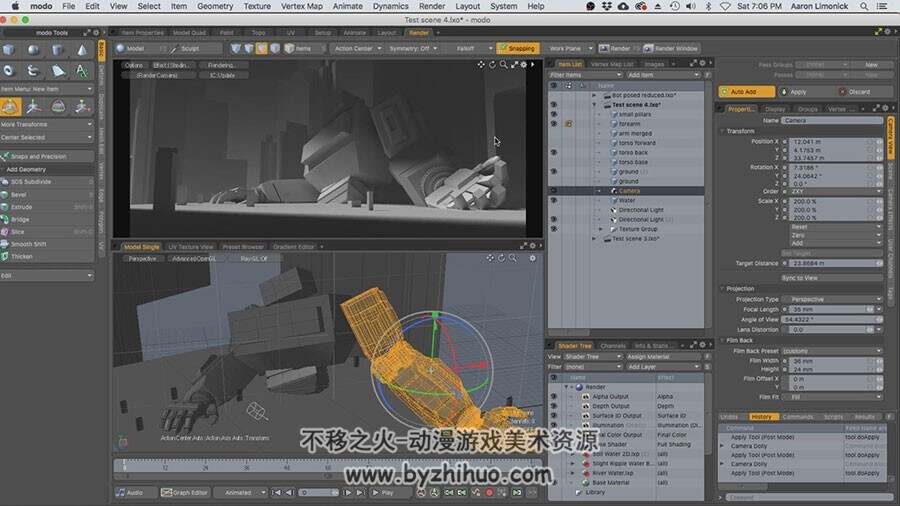
Task: Open Falloff dropdown
Action: pos(473,49)
